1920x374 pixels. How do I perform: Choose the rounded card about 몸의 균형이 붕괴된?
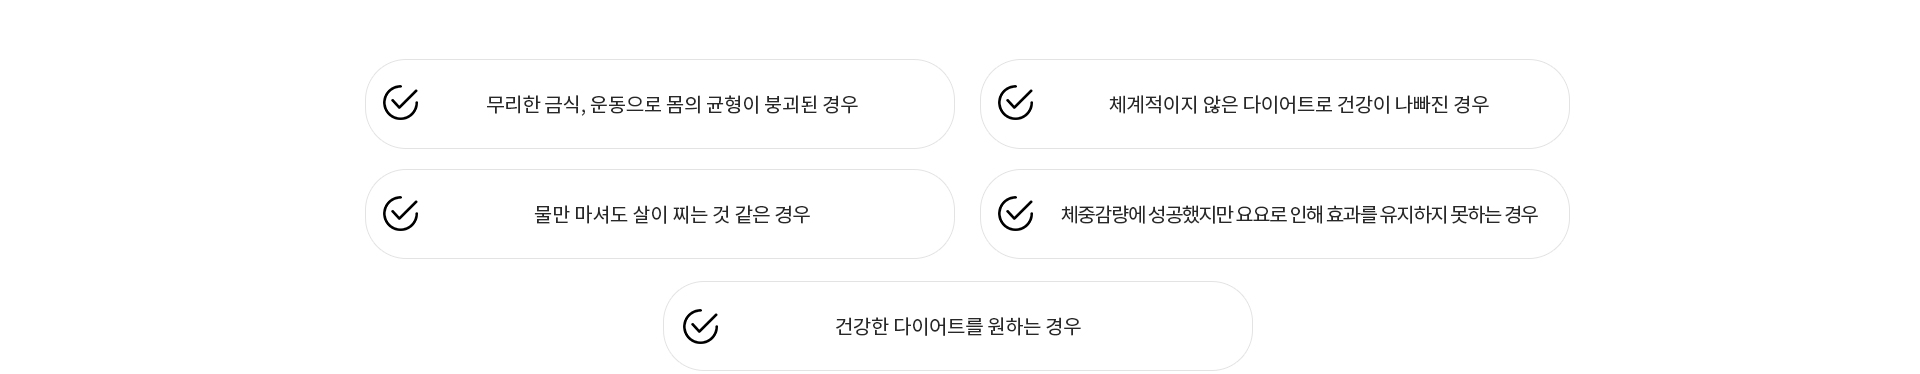(660, 104)
